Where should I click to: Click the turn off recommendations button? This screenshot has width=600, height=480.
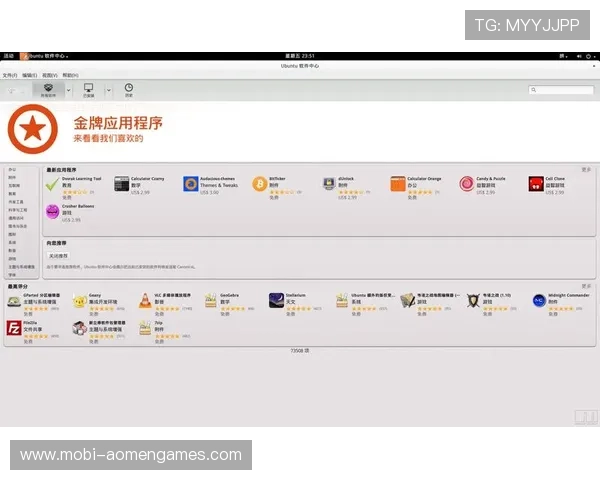click(x=58, y=256)
